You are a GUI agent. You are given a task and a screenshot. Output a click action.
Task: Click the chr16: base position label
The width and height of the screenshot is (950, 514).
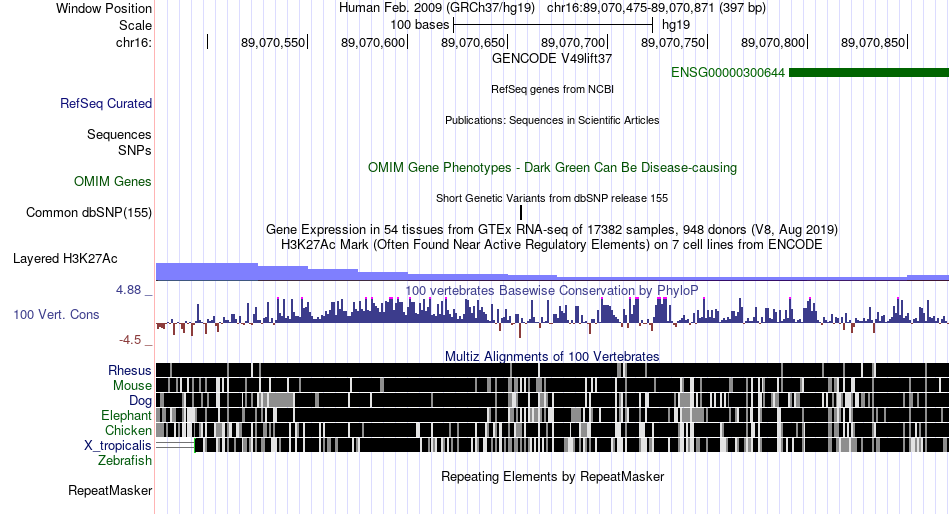[x=134, y=42]
